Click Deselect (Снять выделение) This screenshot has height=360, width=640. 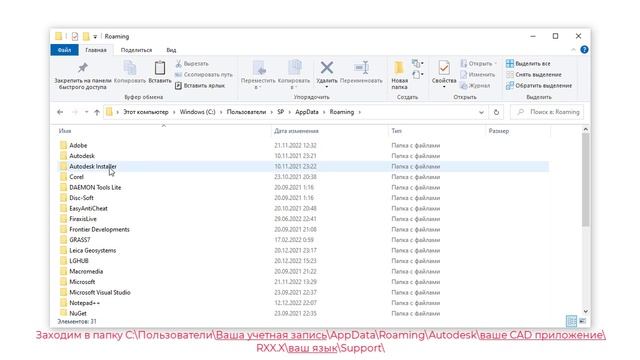533,75
